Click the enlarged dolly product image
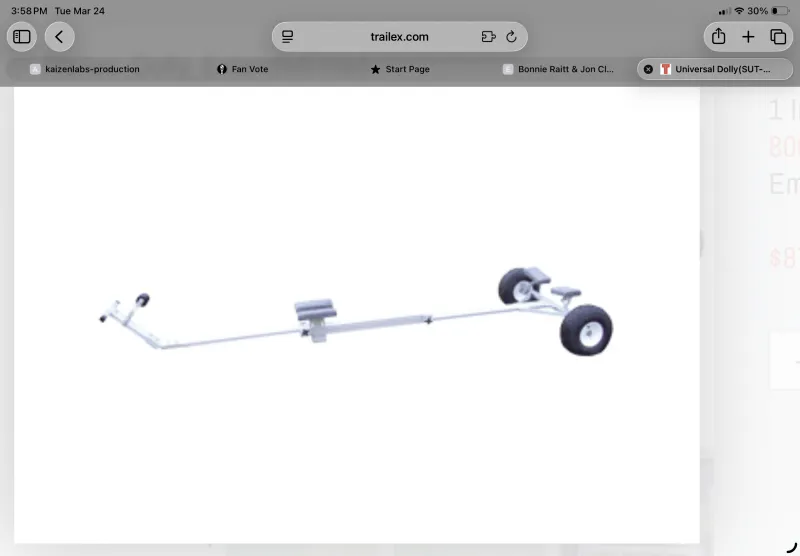 (x=357, y=315)
